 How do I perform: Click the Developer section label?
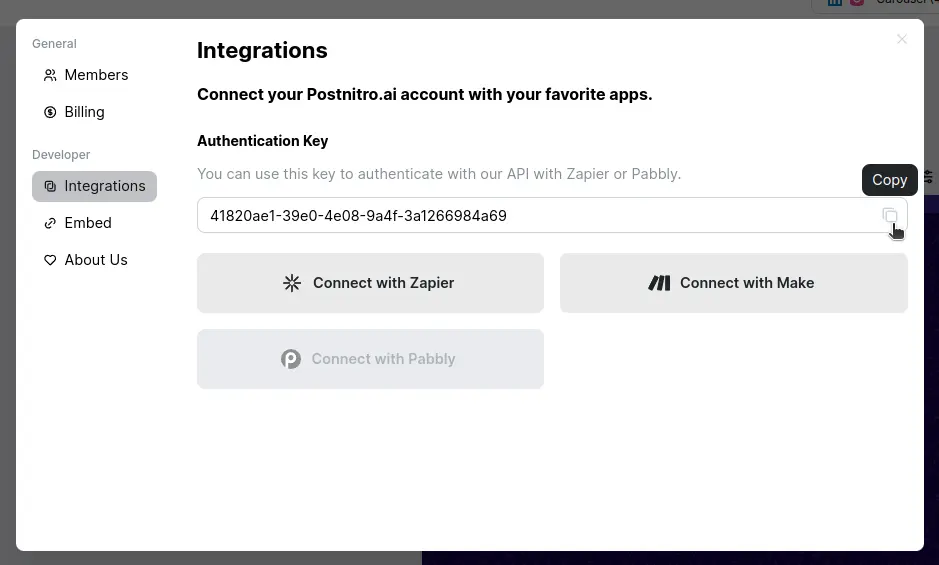[61, 155]
